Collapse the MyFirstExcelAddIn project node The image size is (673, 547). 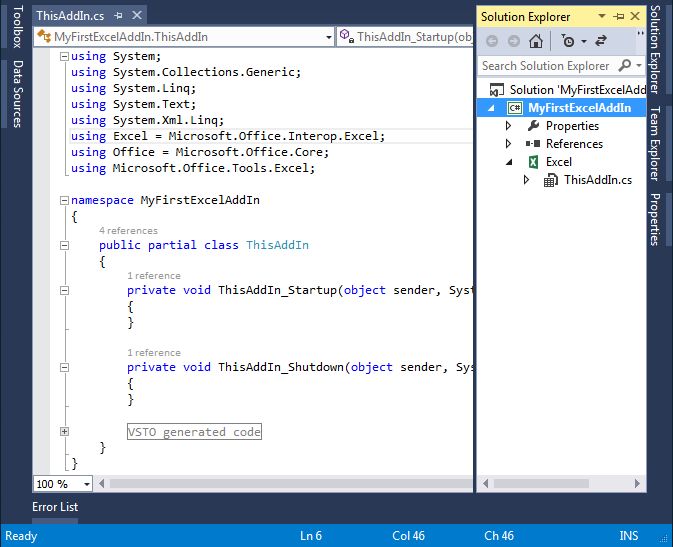tap(491, 108)
